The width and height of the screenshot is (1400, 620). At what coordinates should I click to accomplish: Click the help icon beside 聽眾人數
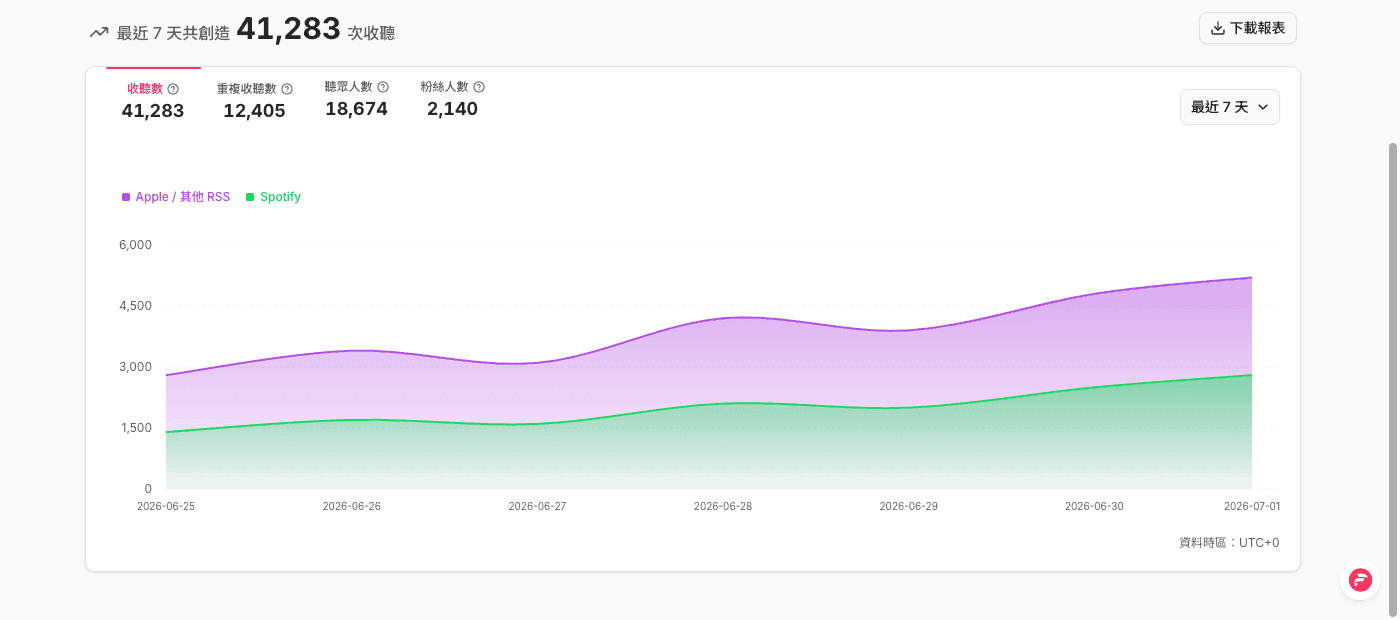pos(383,87)
